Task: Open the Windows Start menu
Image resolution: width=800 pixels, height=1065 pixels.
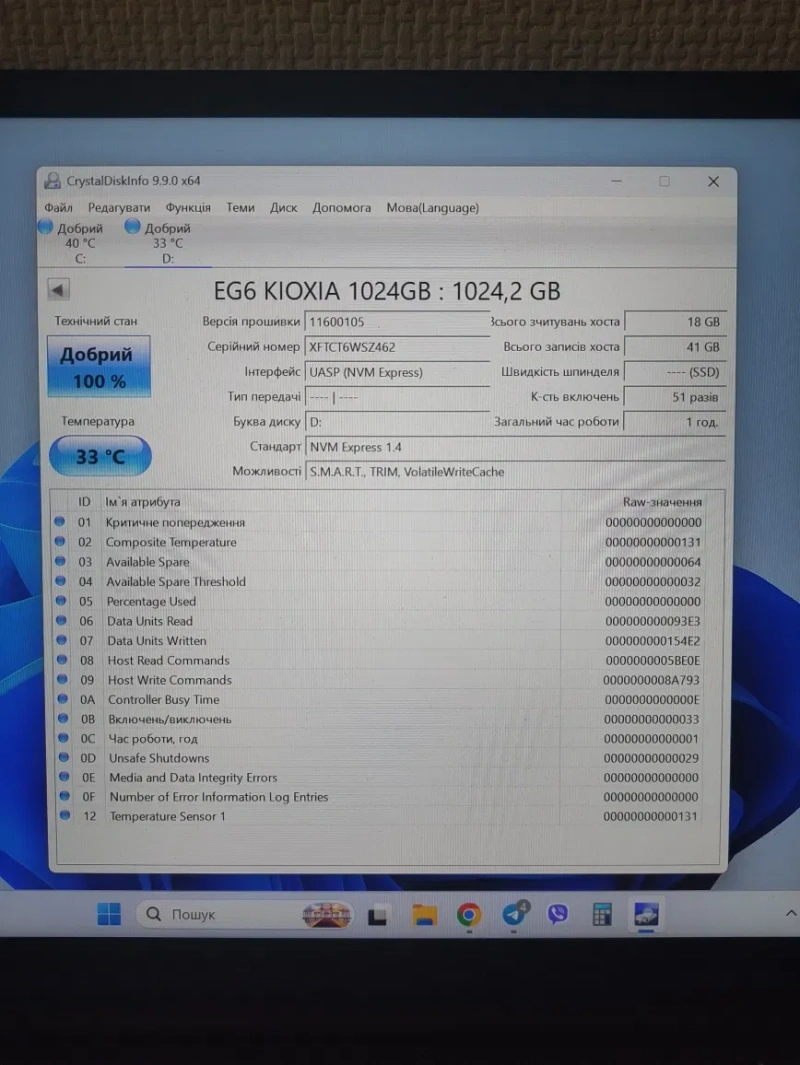Action: click(109, 914)
